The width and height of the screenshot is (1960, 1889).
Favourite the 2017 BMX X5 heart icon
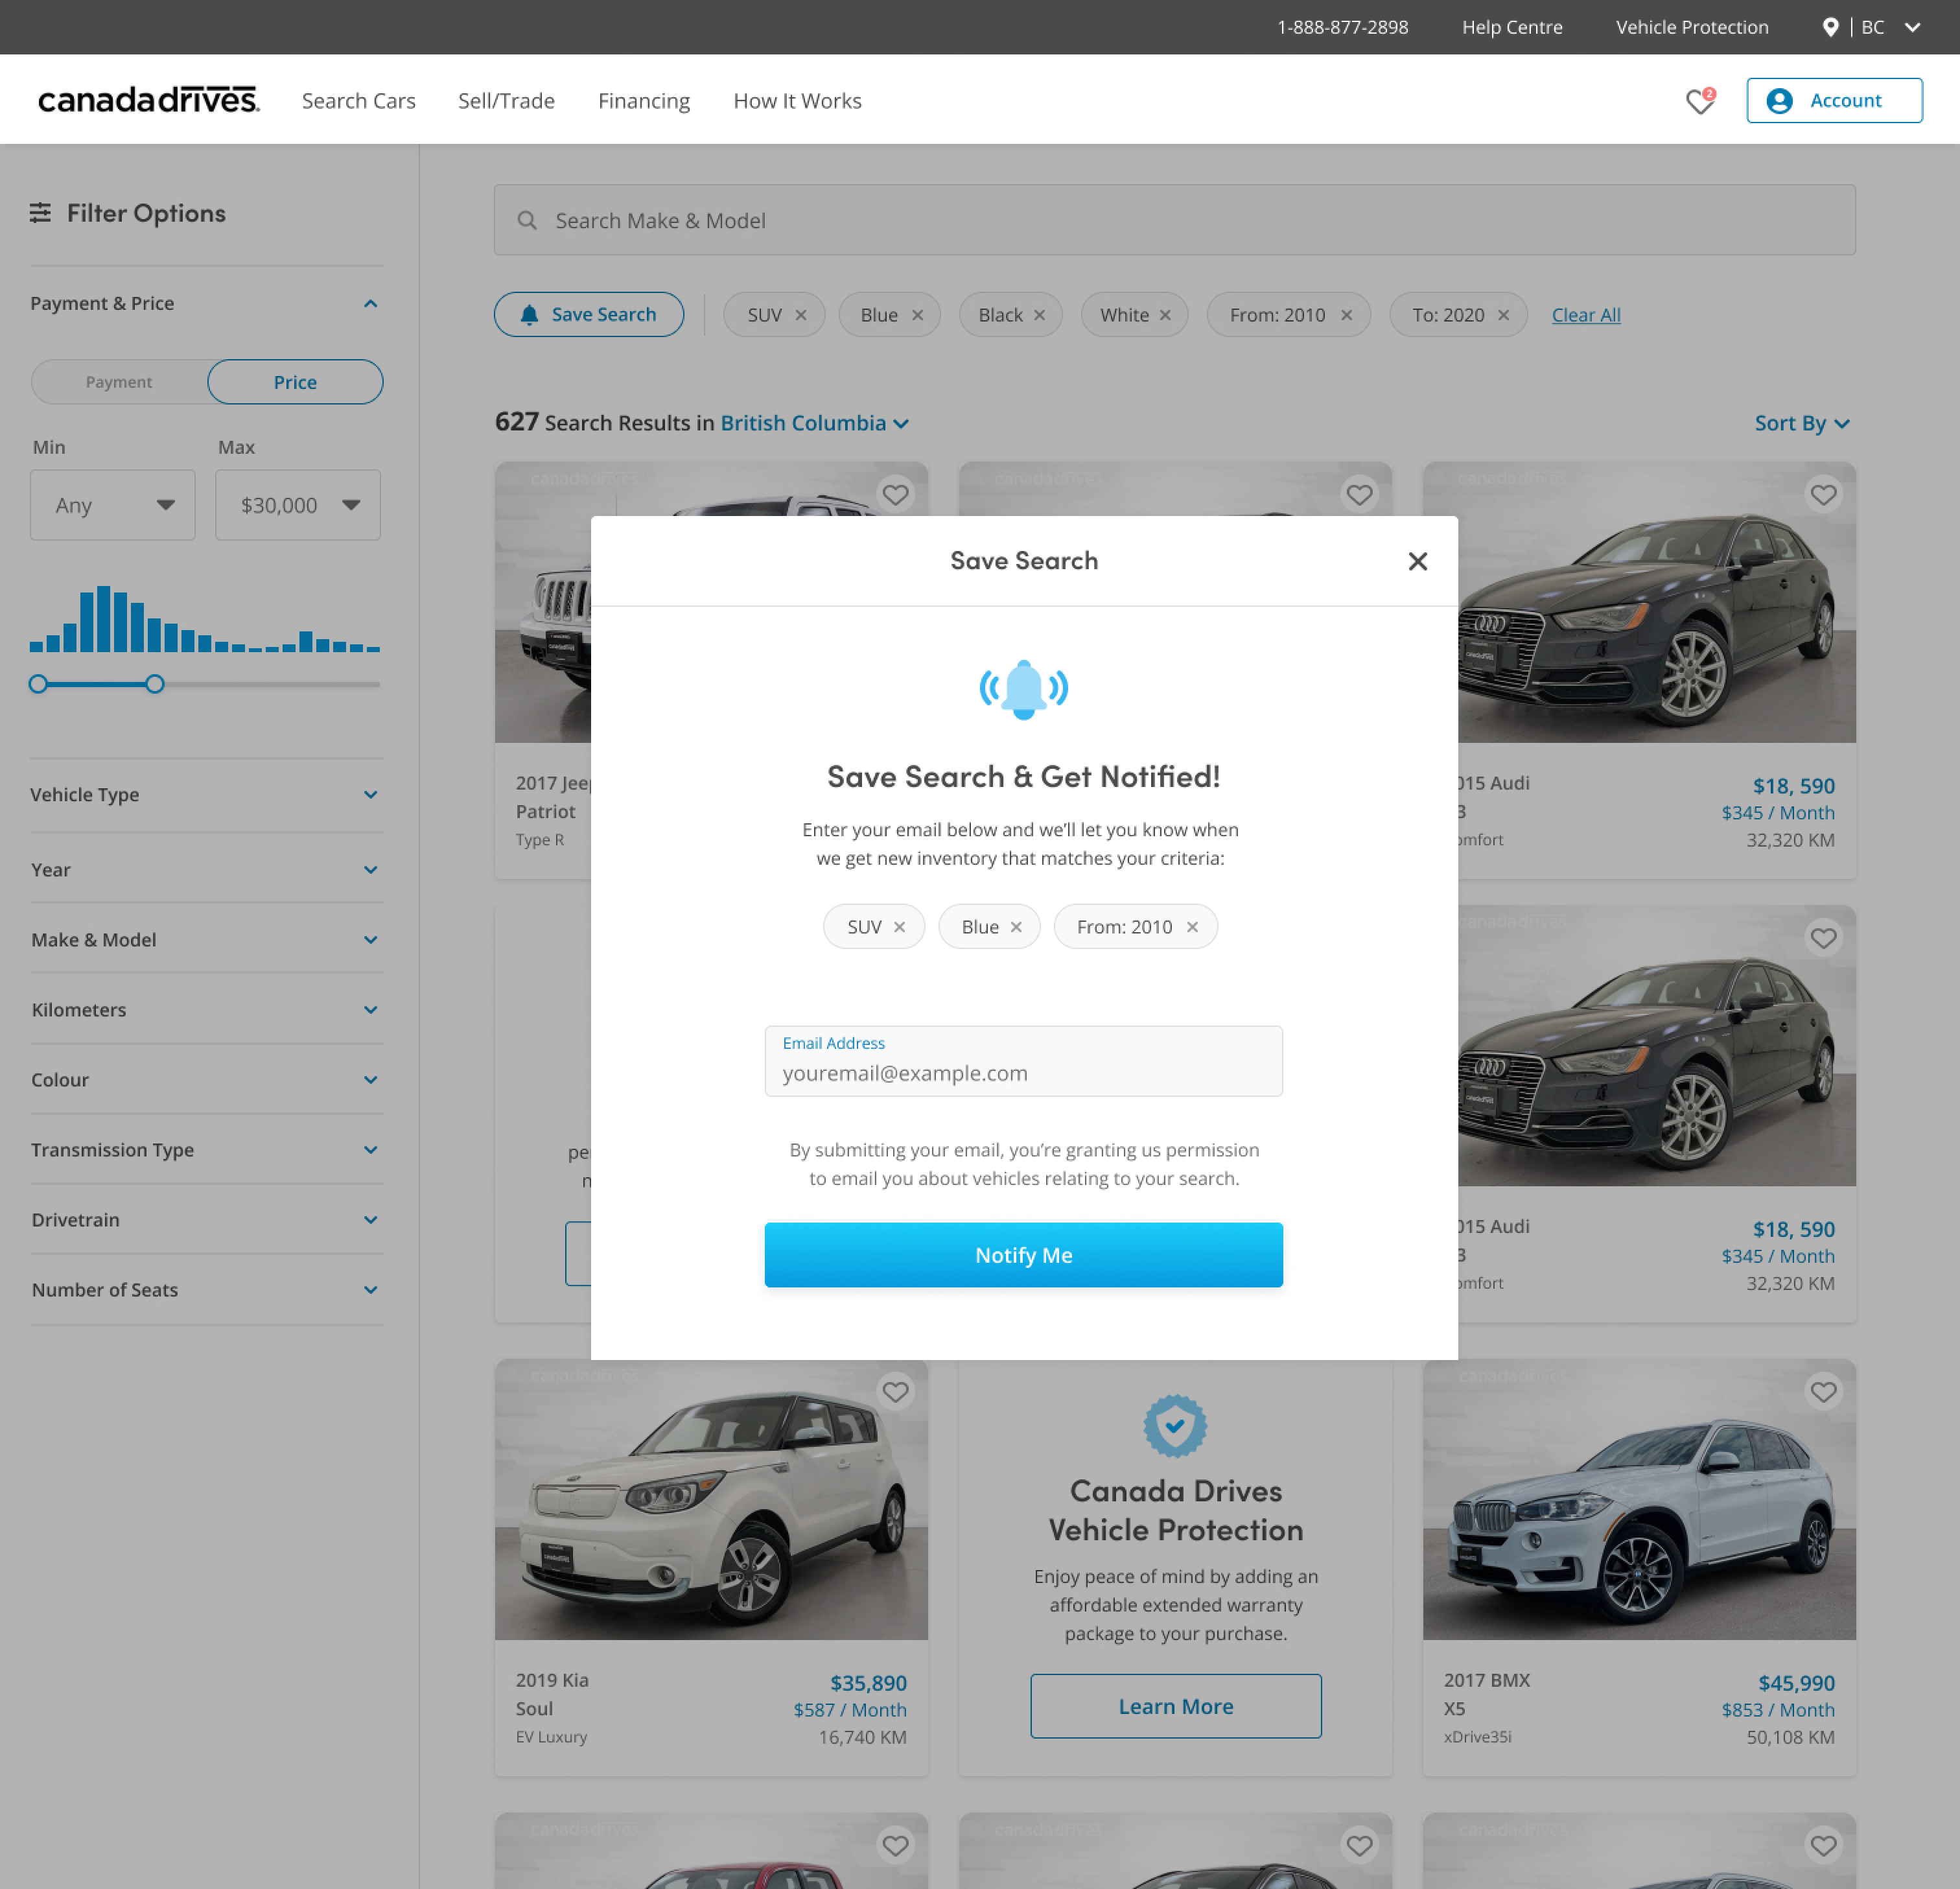pyautogui.click(x=1823, y=1391)
